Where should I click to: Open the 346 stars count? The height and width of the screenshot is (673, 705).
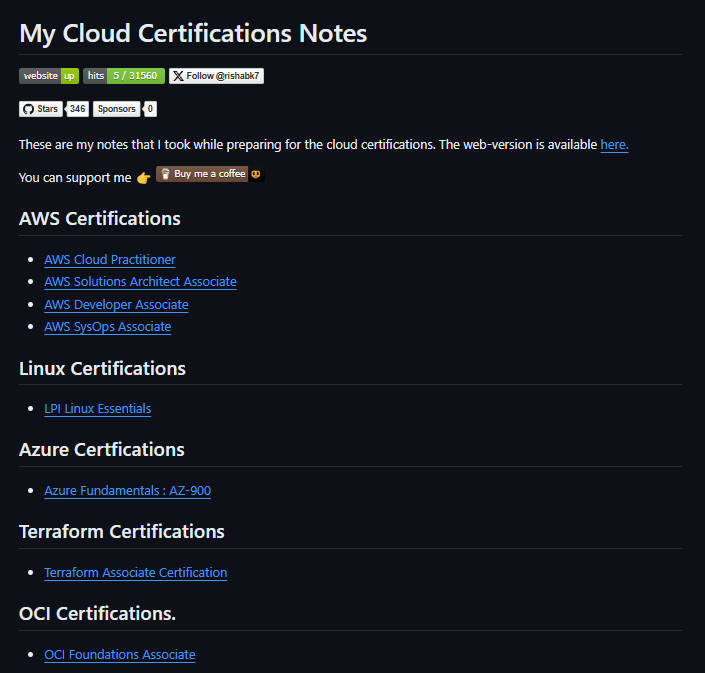pyautogui.click(x=77, y=109)
